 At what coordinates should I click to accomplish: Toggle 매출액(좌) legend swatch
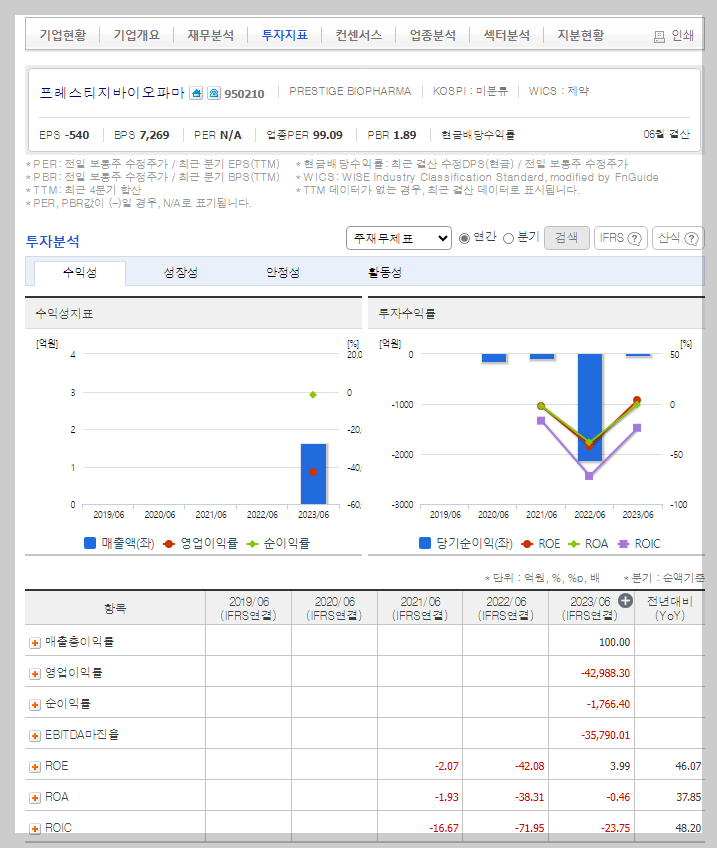click(x=90, y=543)
